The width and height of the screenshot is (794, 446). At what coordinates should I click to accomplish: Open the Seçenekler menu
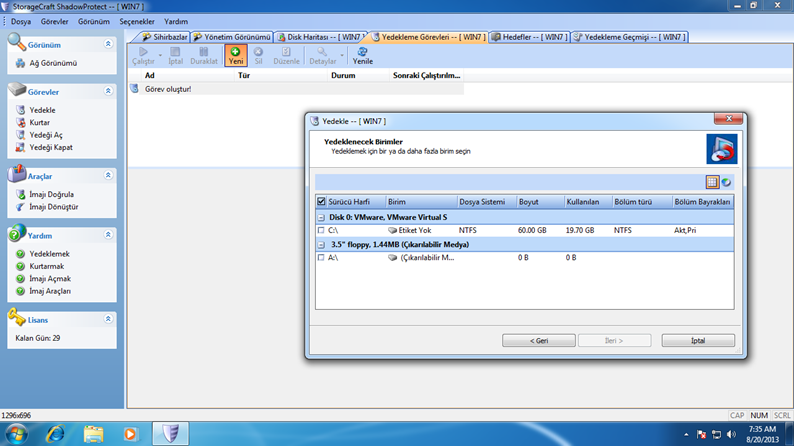click(137, 22)
